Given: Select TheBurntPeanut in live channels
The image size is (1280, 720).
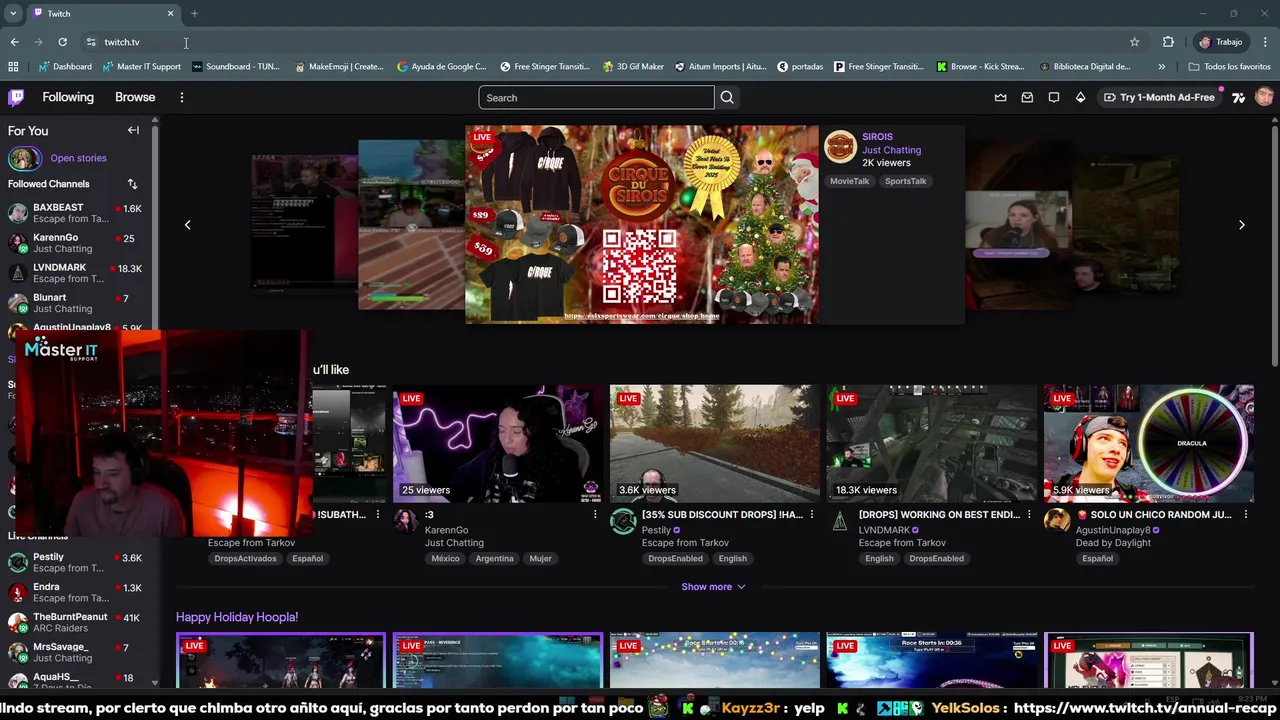Looking at the screenshot, I should click(x=75, y=622).
